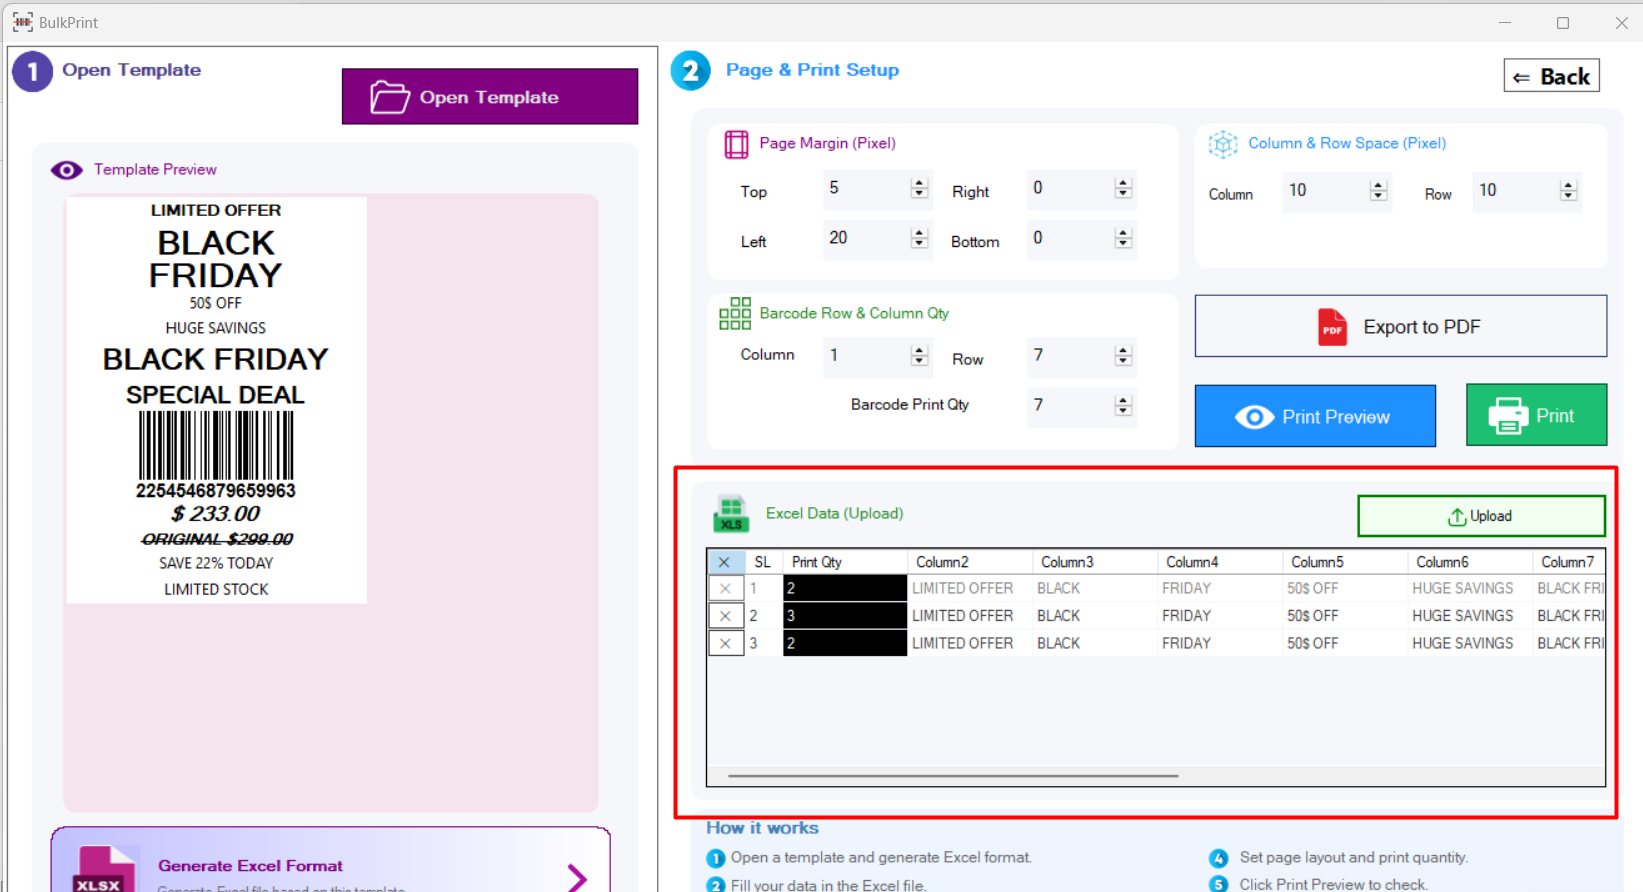The height and width of the screenshot is (892, 1643).
Task: Adjust the Bottom margin stepper arrows
Action: click(1123, 238)
